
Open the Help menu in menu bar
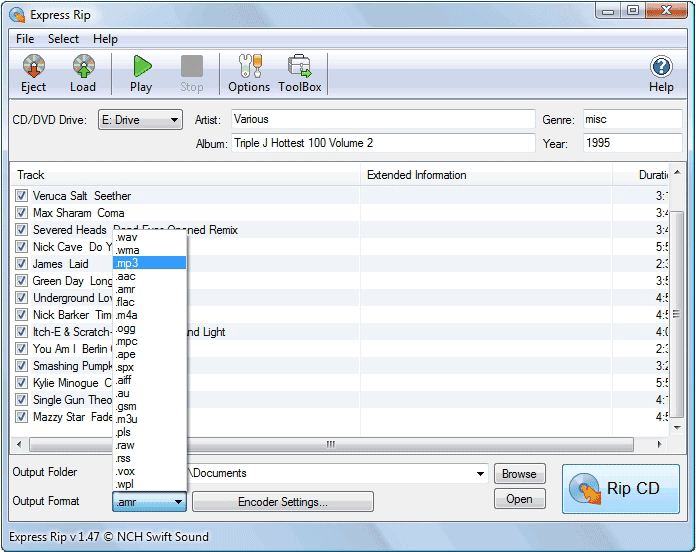[105, 39]
